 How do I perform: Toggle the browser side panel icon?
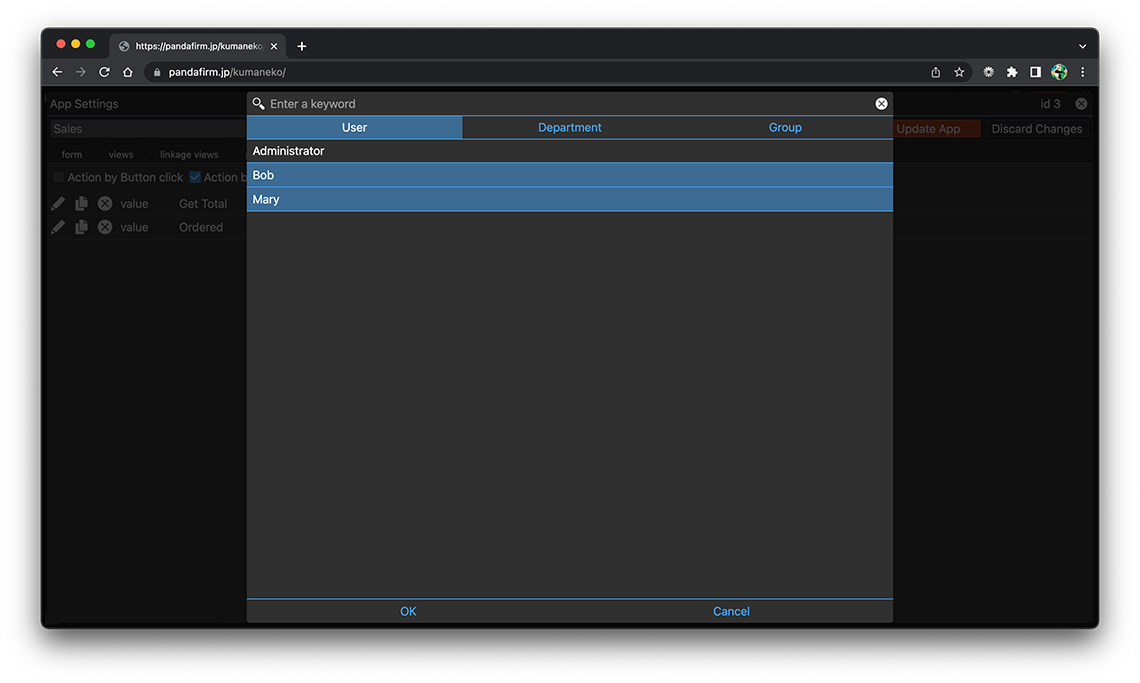pos(1035,72)
